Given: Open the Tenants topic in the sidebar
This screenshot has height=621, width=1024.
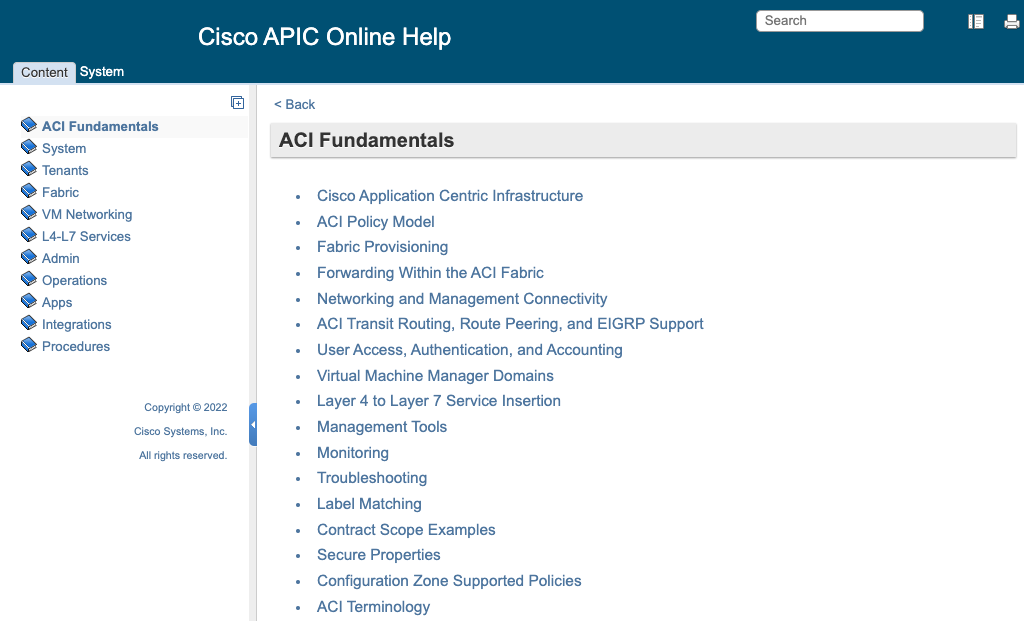Looking at the screenshot, I should pyautogui.click(x=65, y=170).
